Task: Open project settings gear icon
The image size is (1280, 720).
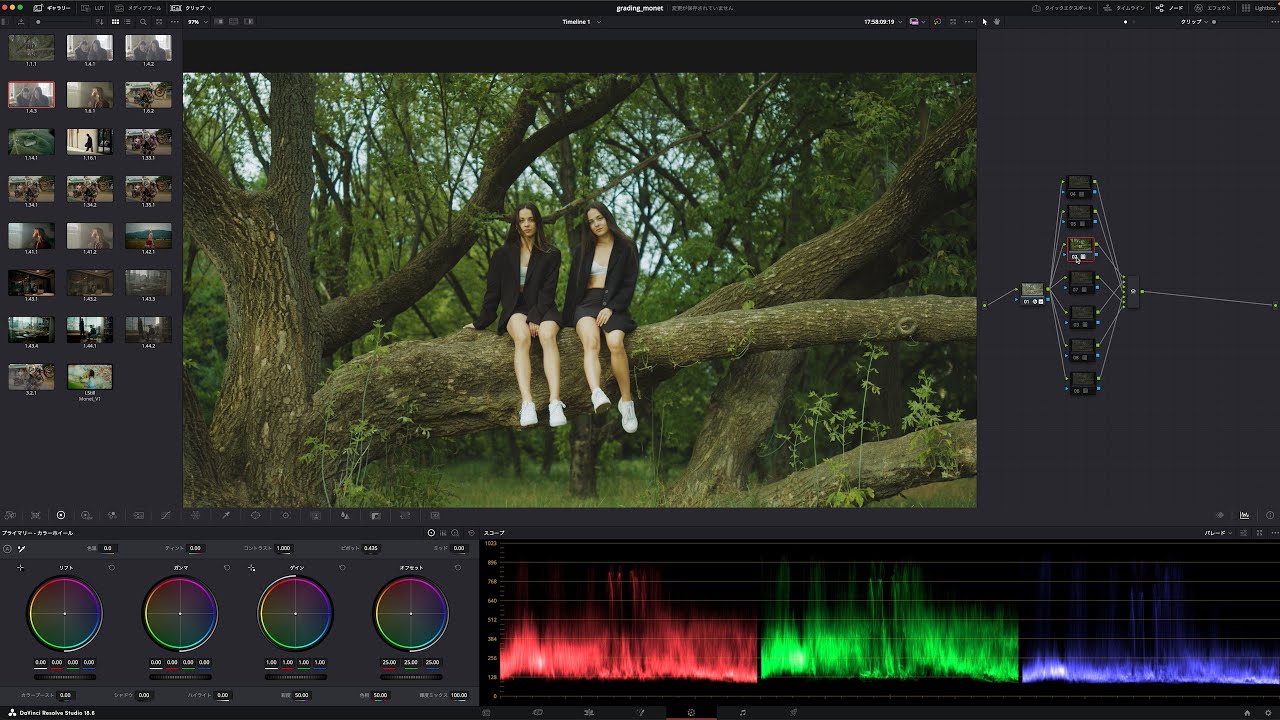Action: pyautogui.click(x=1267, y=712)
